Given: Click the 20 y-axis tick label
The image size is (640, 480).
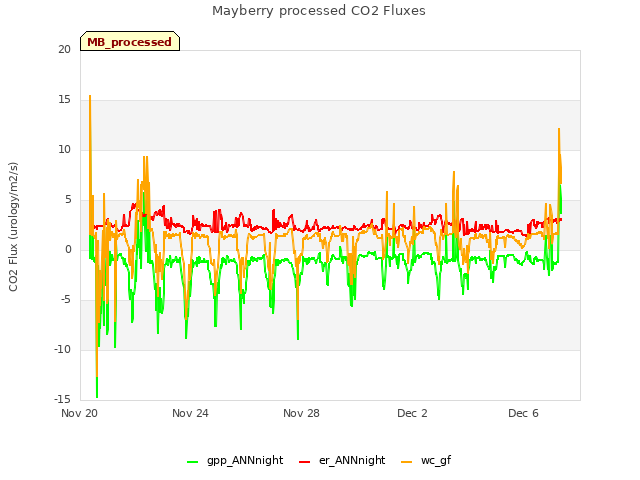Looking at the screenshot, I should coord(64,49).
